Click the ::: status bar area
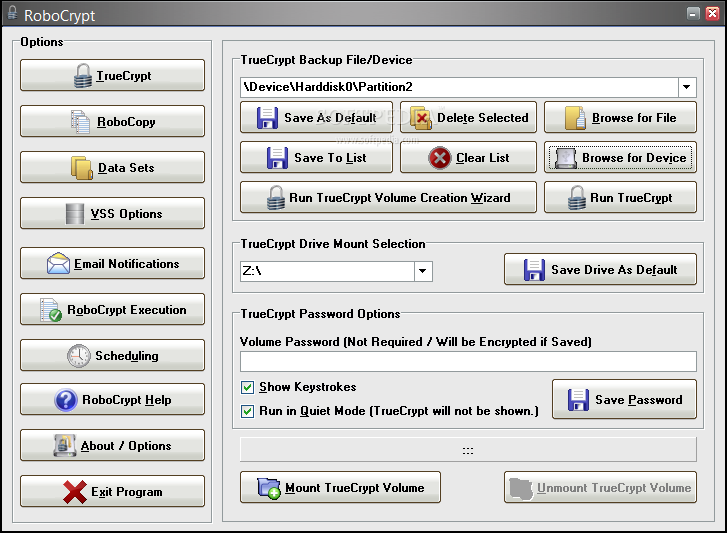The height and width of the screenshot is (533, 727). pos(468,450)
